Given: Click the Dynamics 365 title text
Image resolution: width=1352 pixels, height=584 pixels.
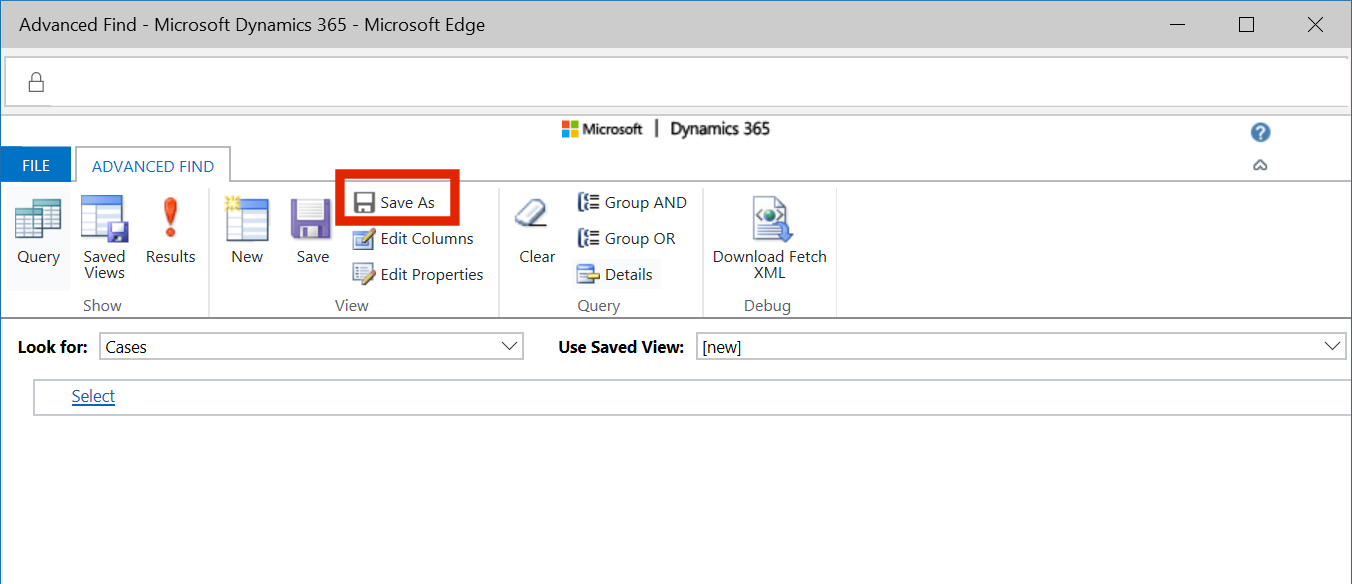Looking at the screenshot, I should click(720, 129).
